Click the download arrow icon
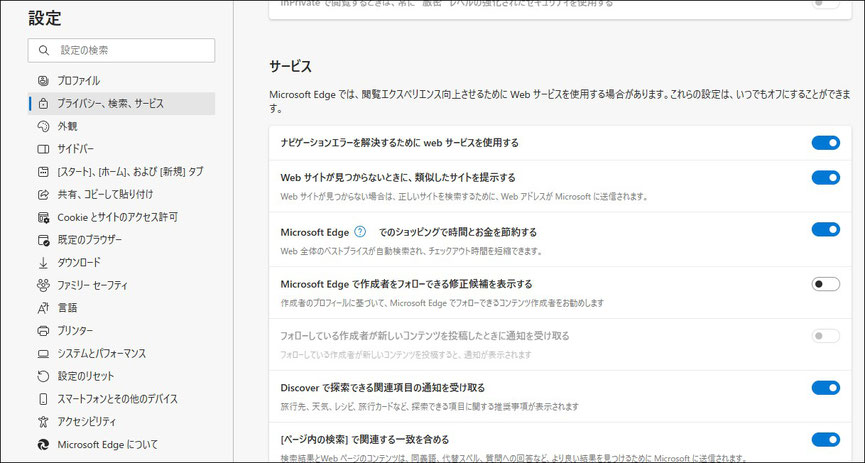The image size is (865, 463). (x=43, y=263)
